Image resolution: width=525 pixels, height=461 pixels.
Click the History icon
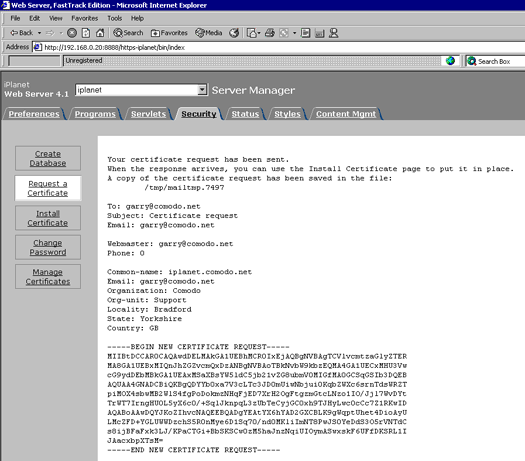pos(234,33)
